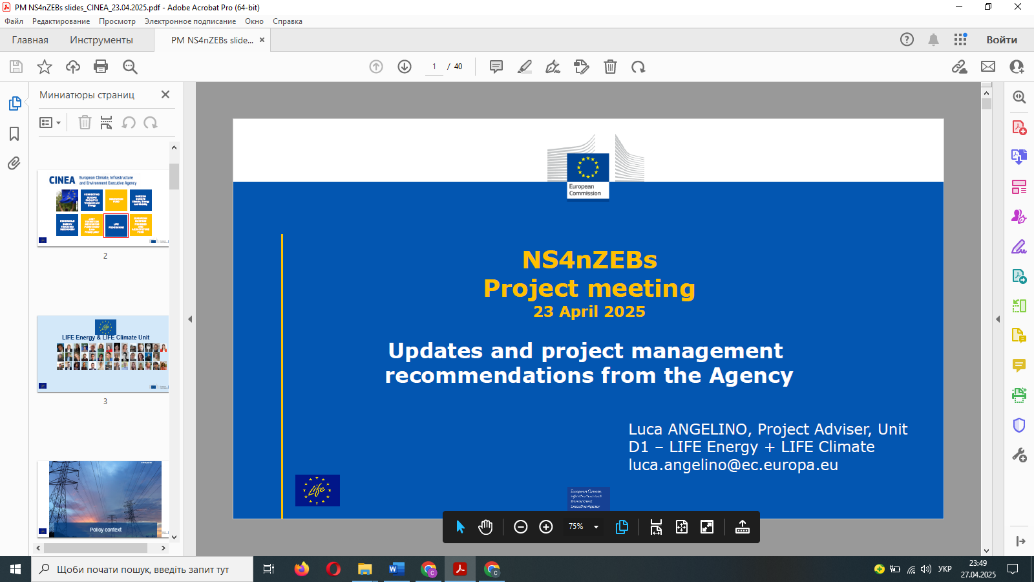1034x582 pixels.
Task: Select the highlighter text tool
Action: [524, 67]
